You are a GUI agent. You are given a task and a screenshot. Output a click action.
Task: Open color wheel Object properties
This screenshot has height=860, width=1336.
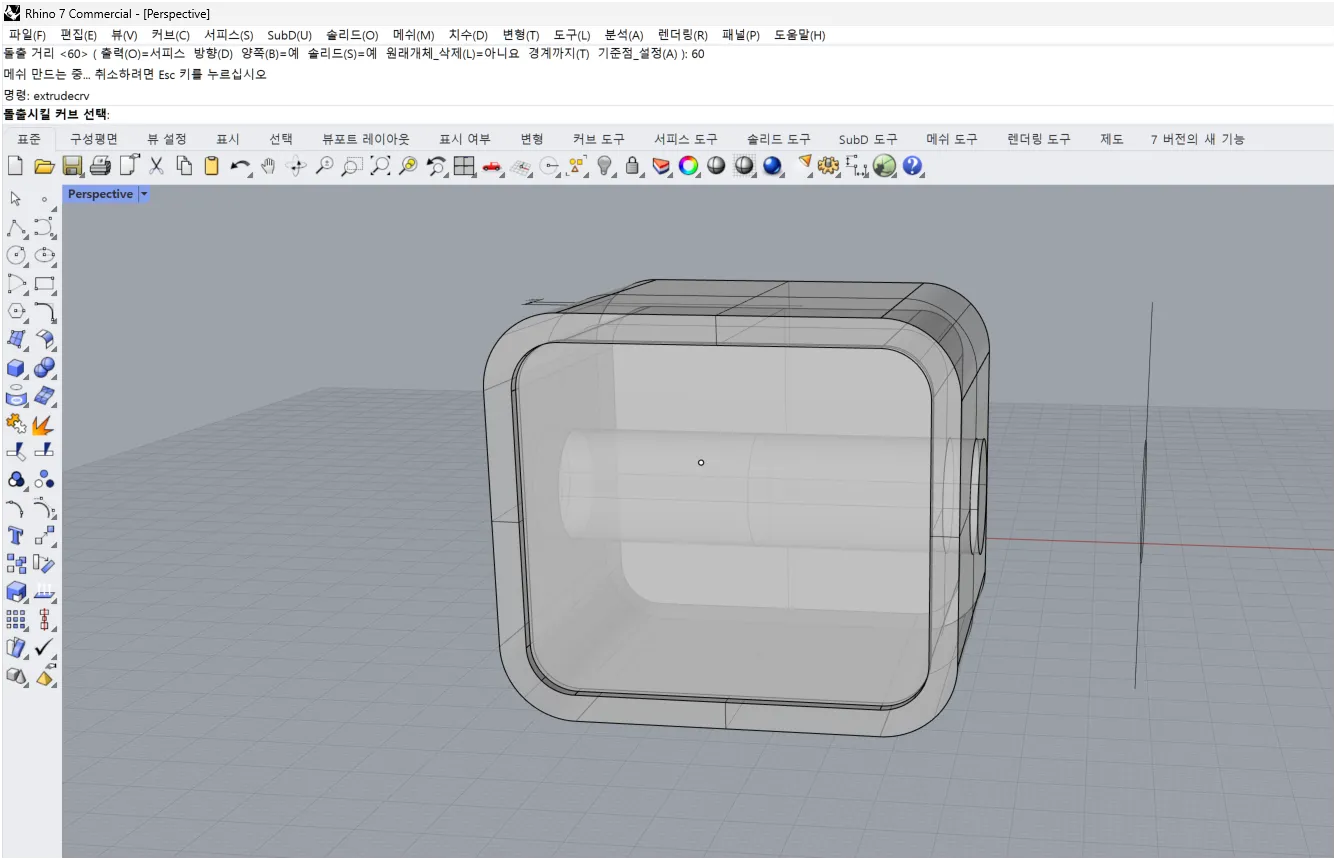tap(689, 166)
